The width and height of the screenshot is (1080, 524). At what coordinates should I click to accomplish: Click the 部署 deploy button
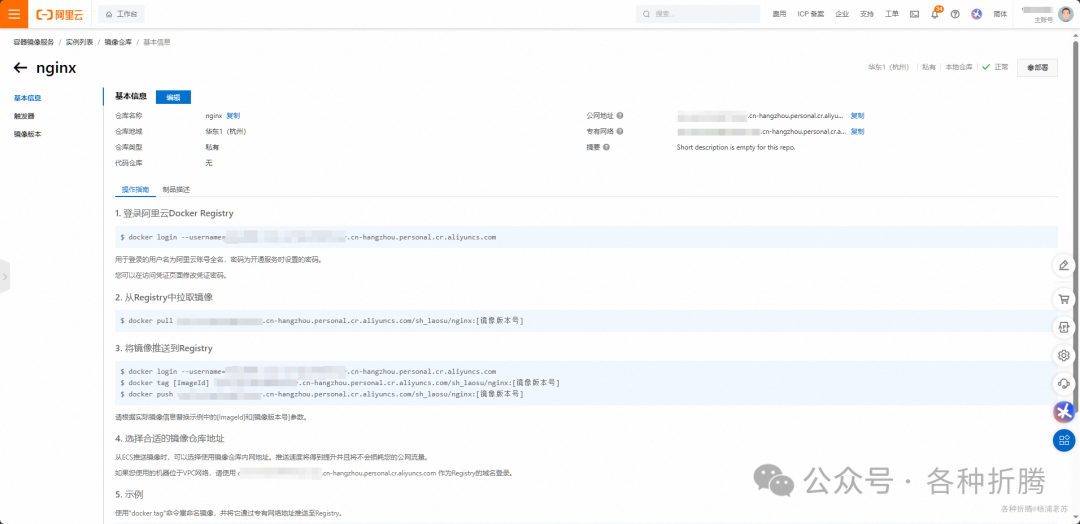coord(1037,67)
